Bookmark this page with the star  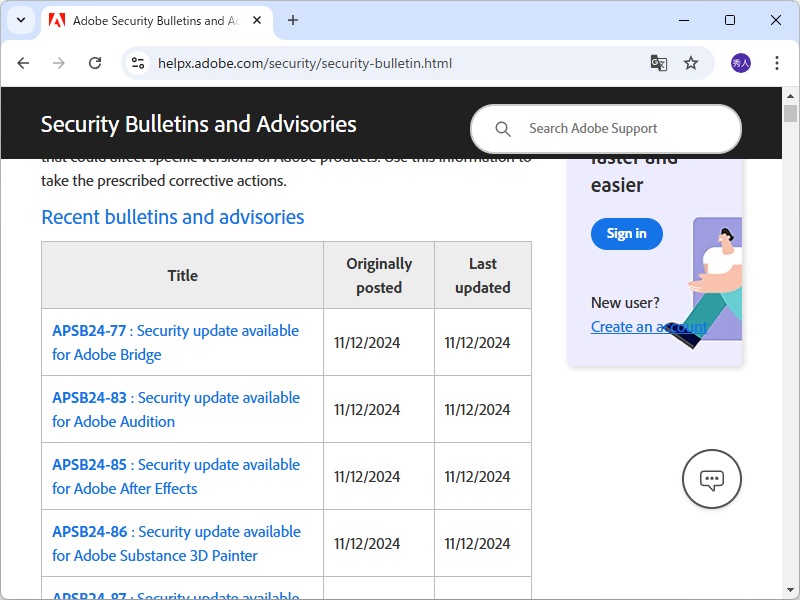(x=691, y=63)
